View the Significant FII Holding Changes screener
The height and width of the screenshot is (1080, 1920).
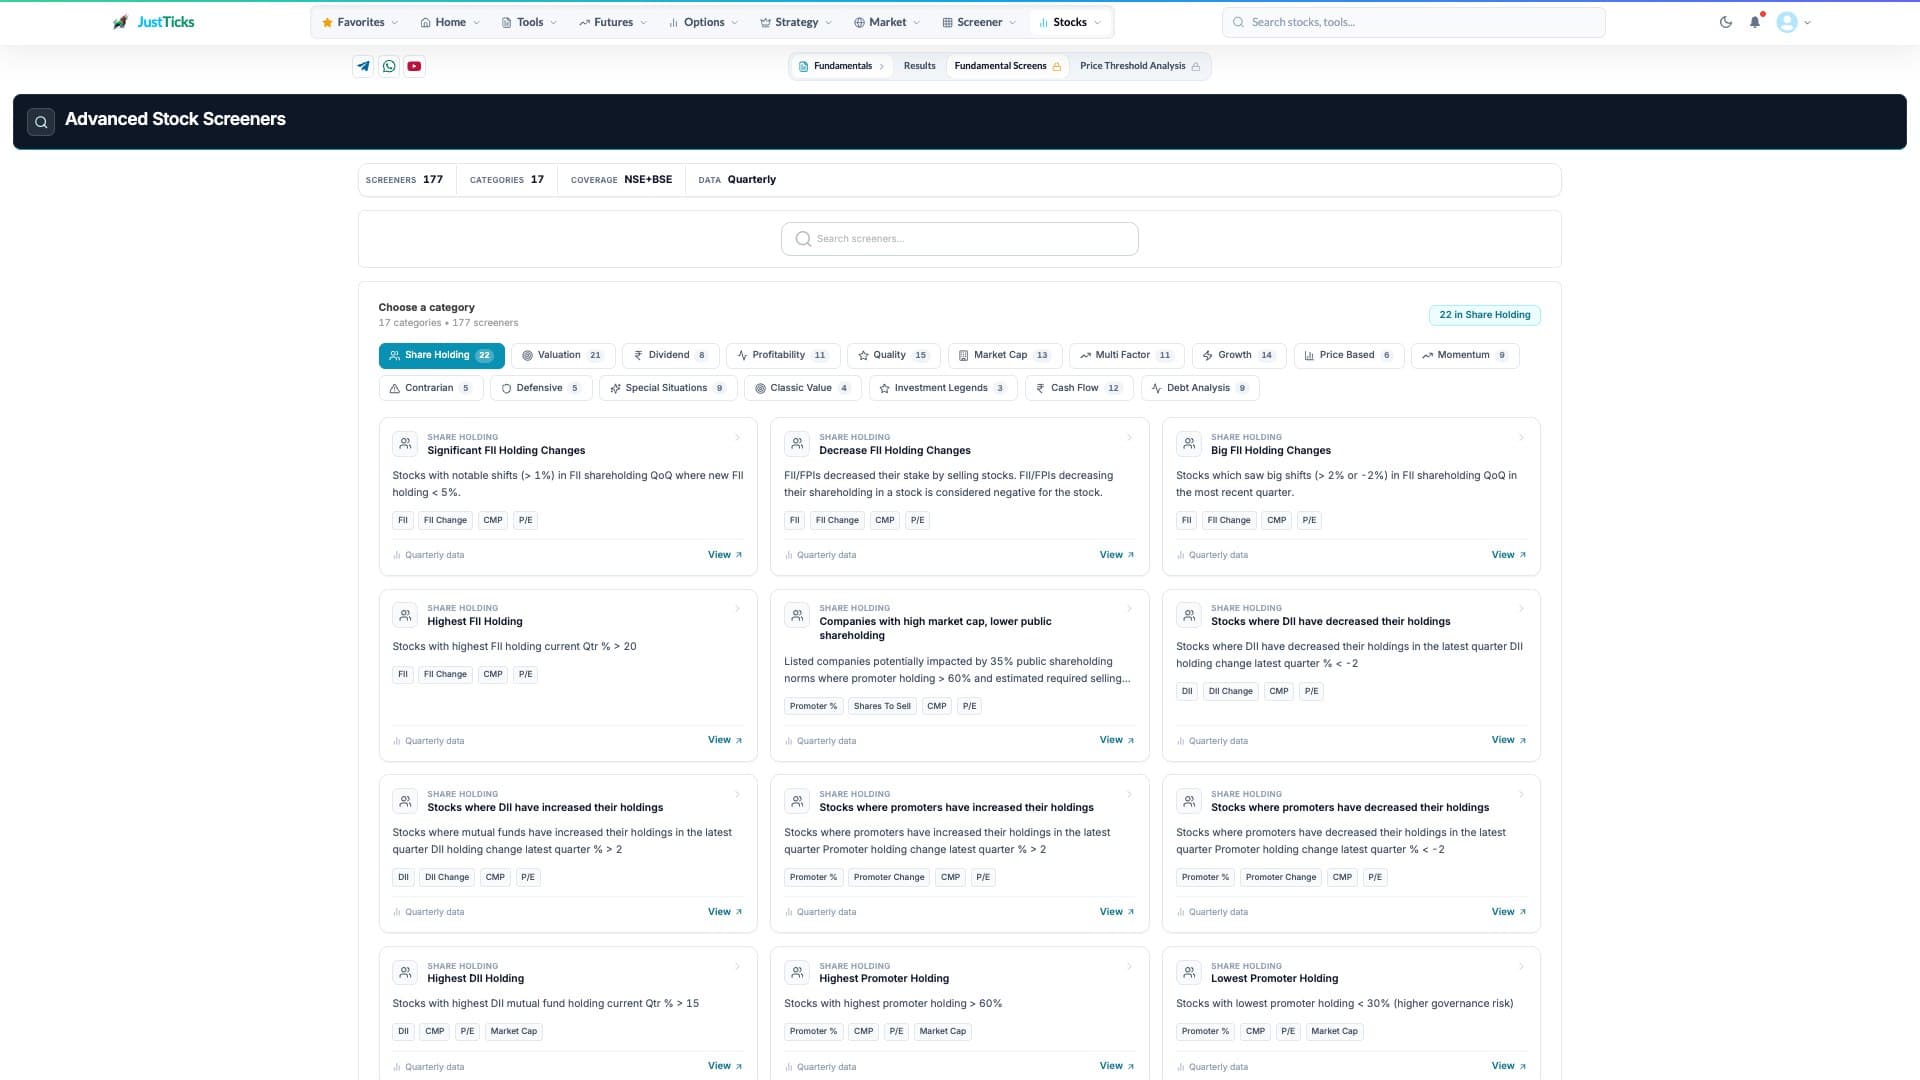pos(725,555)
